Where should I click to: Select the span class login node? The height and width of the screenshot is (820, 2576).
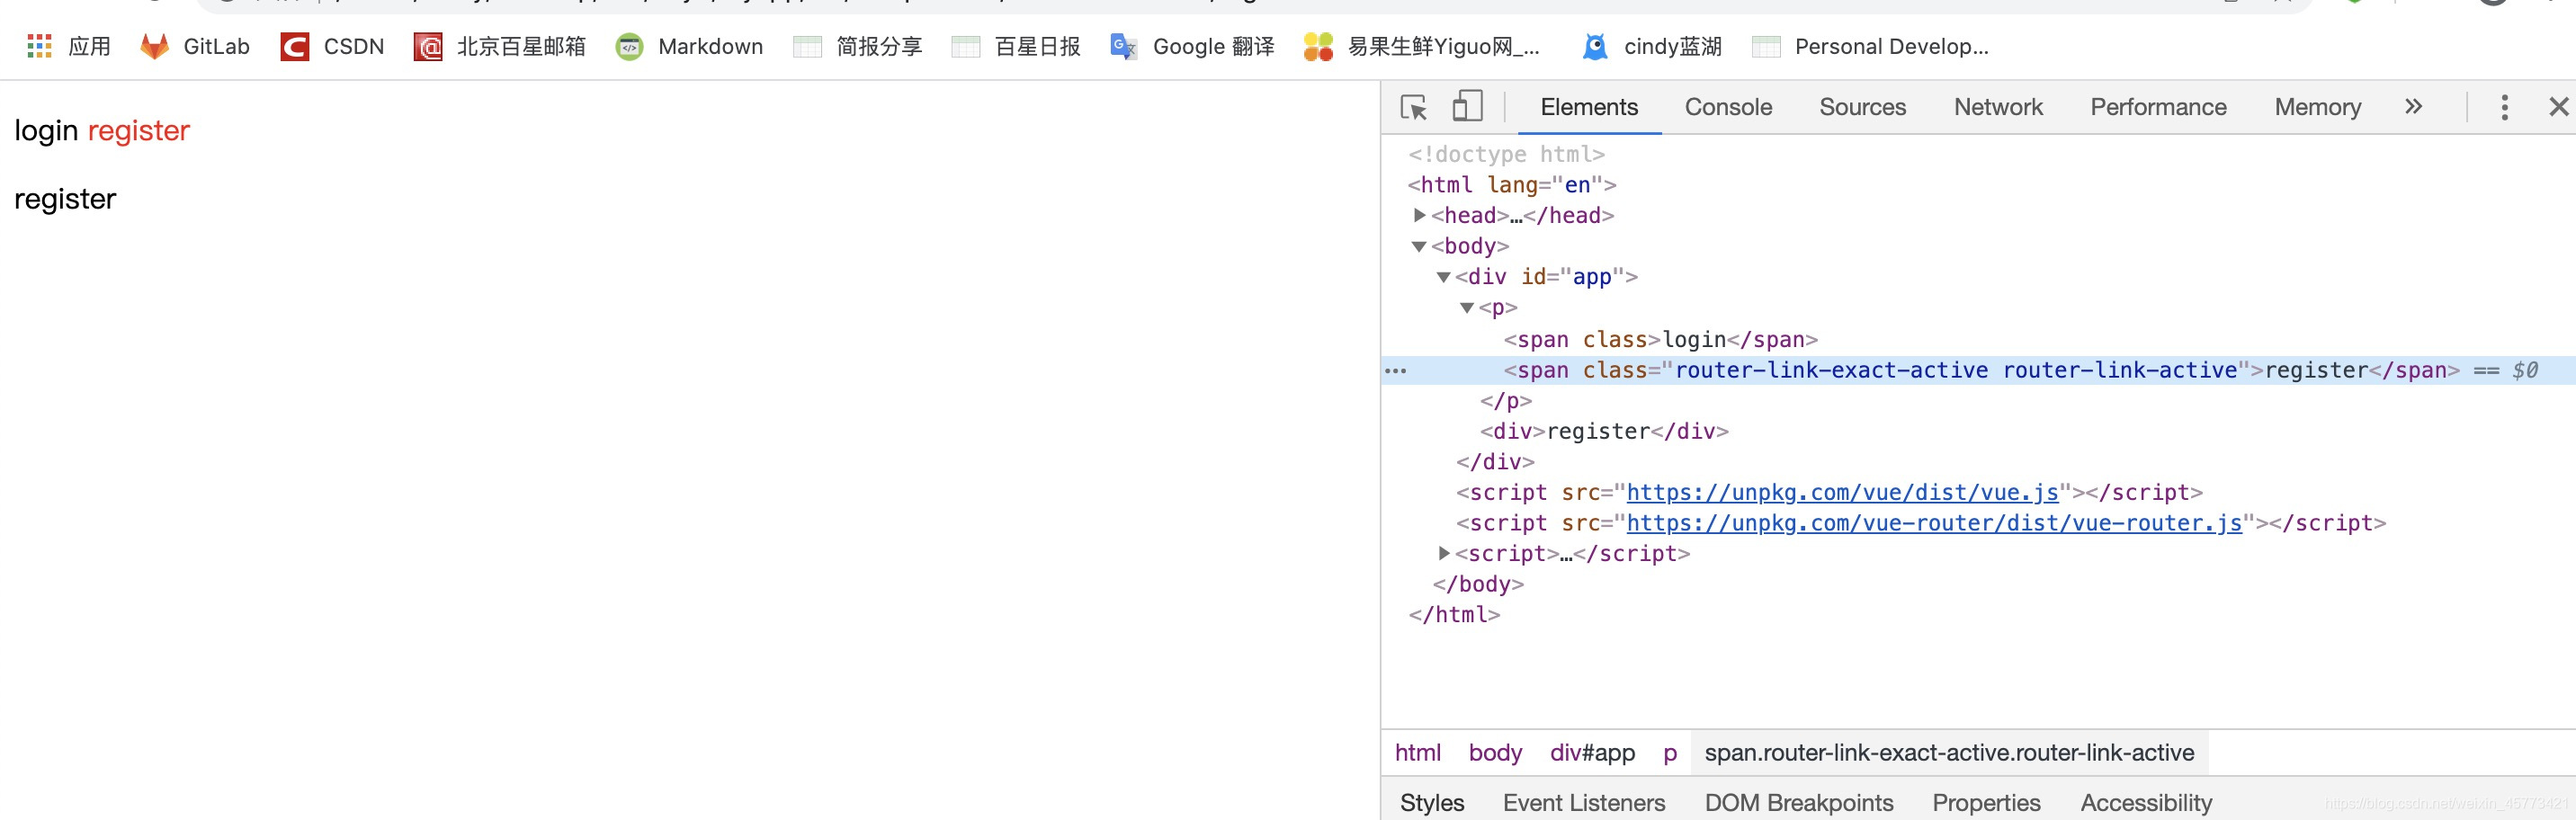point(1660,340)
